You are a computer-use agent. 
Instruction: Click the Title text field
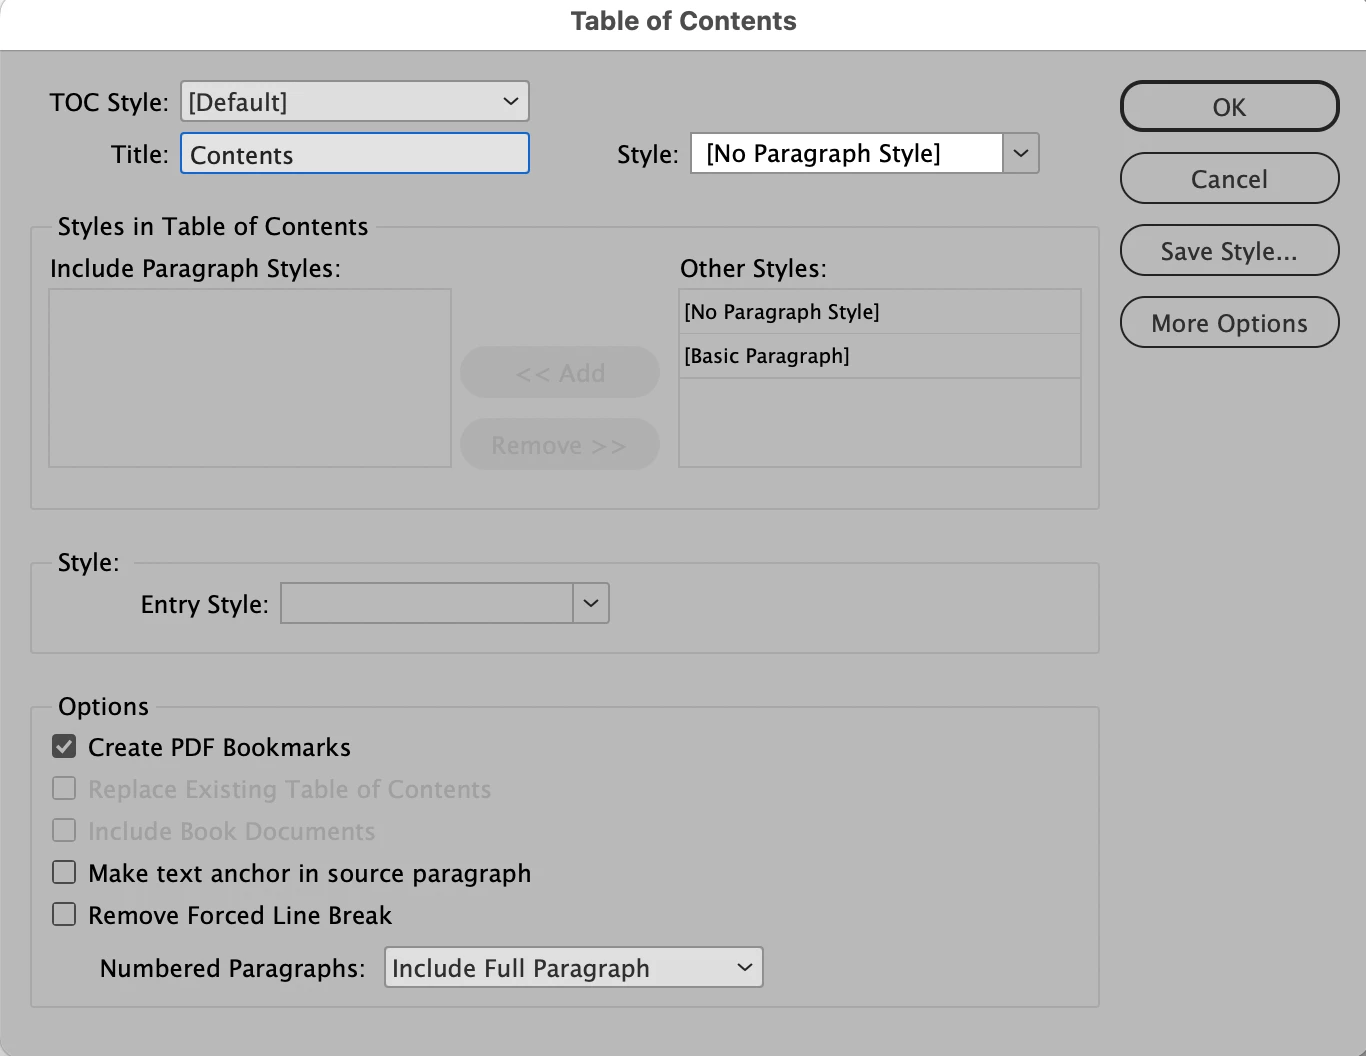(354, 155)
